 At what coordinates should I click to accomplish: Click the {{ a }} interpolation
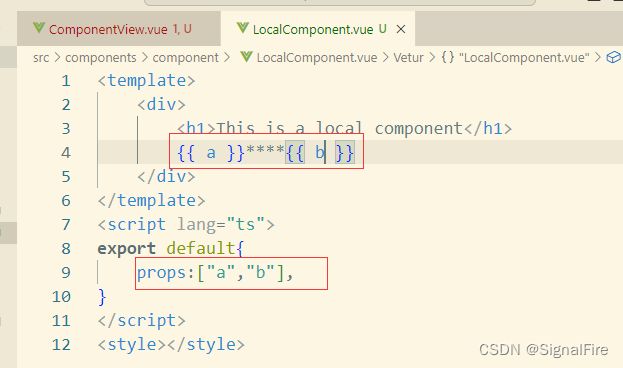tap(211, 153)
